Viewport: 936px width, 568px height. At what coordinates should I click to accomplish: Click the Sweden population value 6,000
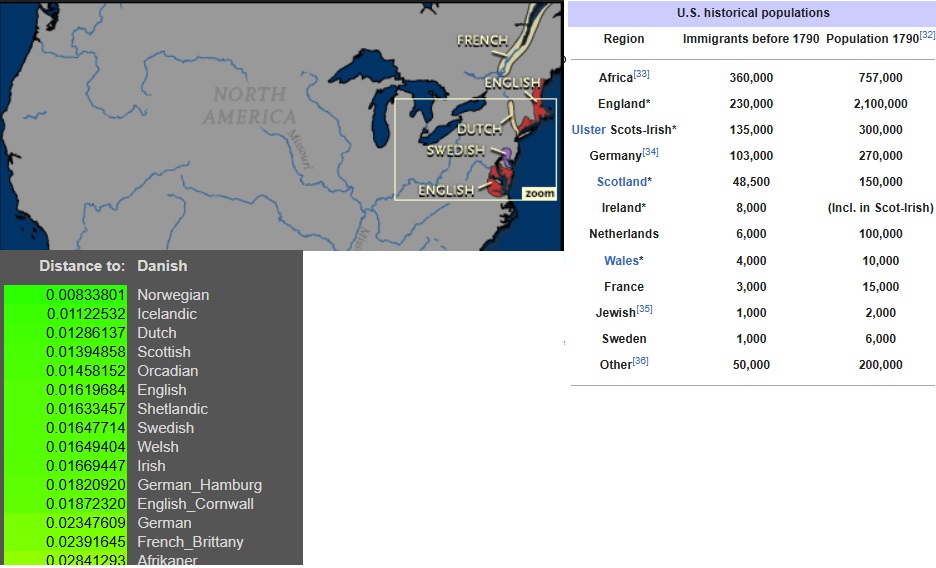880,338
